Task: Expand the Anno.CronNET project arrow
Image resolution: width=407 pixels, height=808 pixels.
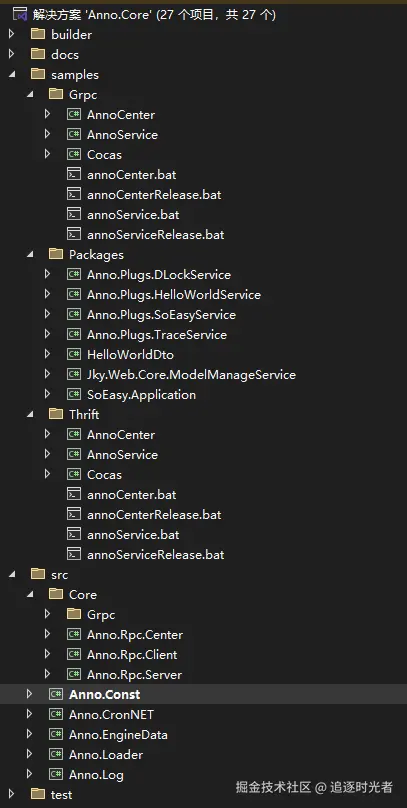Action: pyautogui.click(x=30, y=714)
